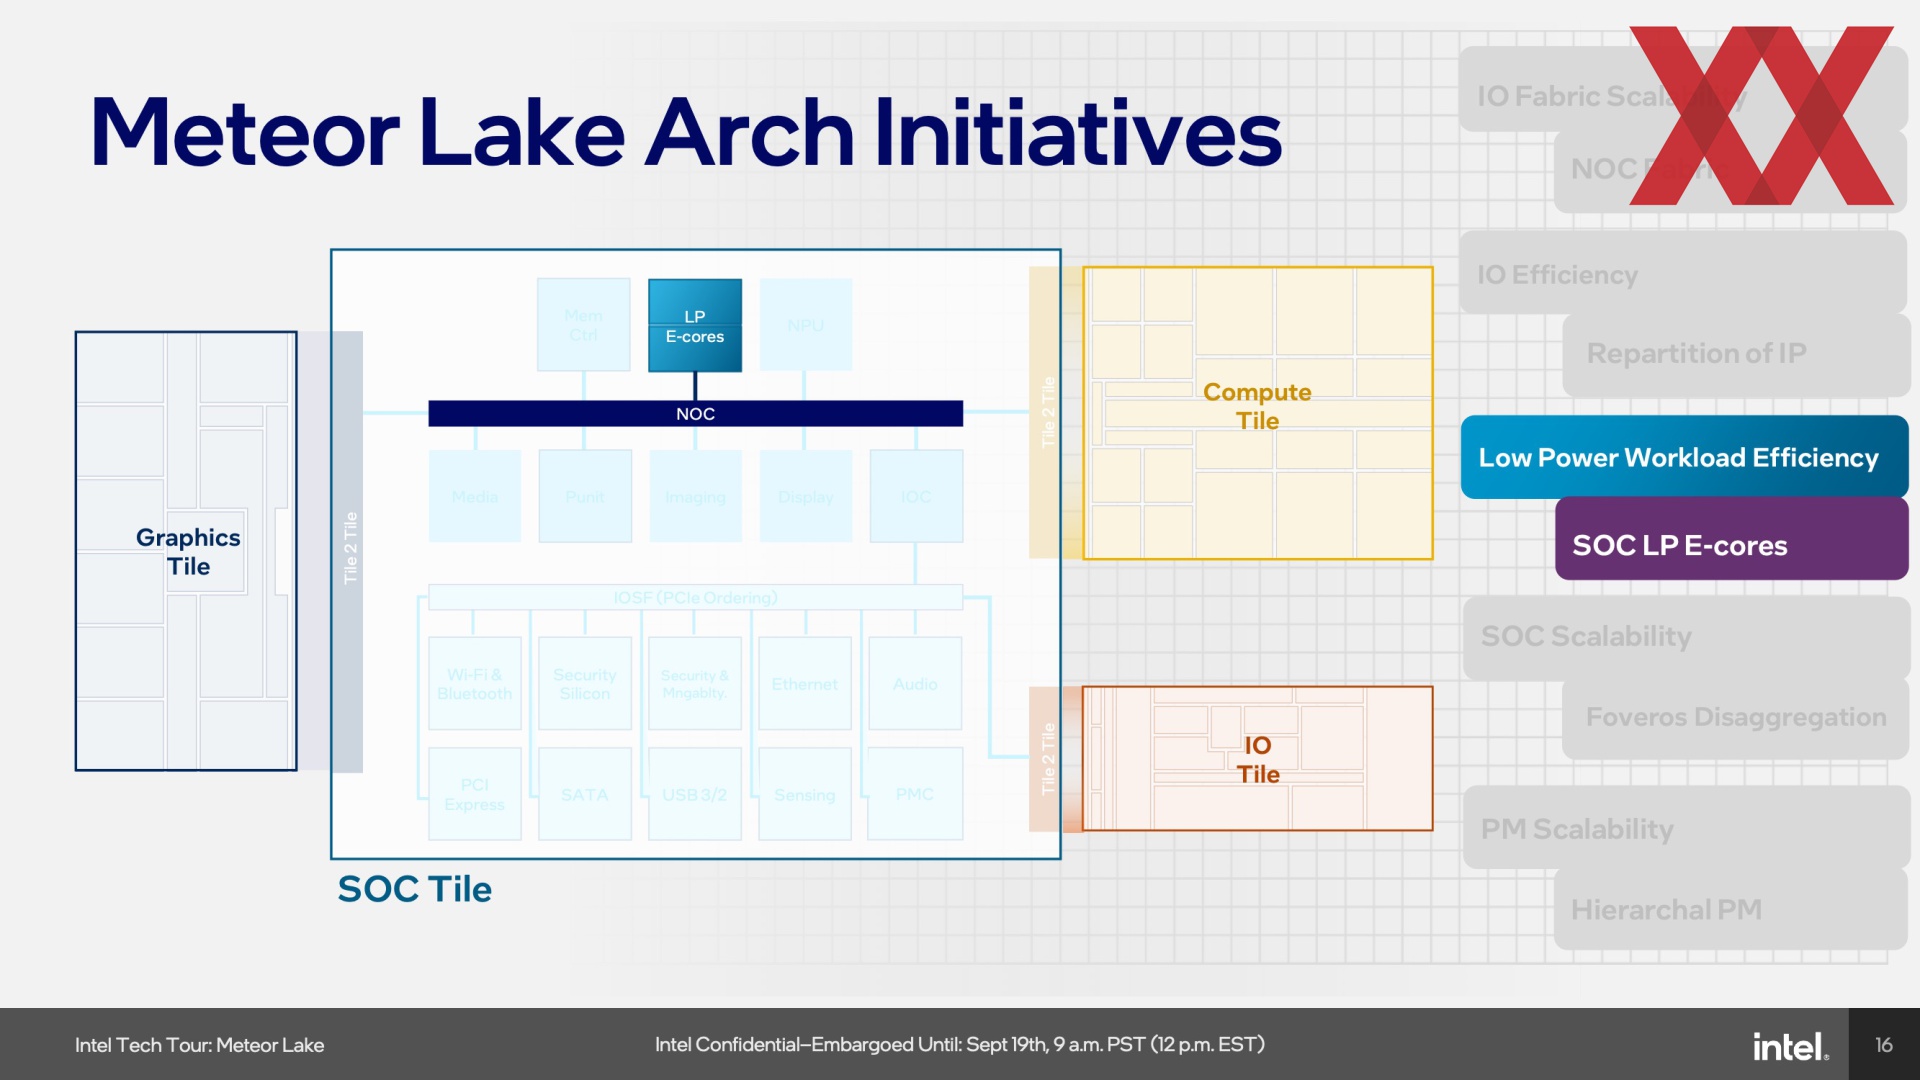Click the SATA block

click(x=585, y=794)
